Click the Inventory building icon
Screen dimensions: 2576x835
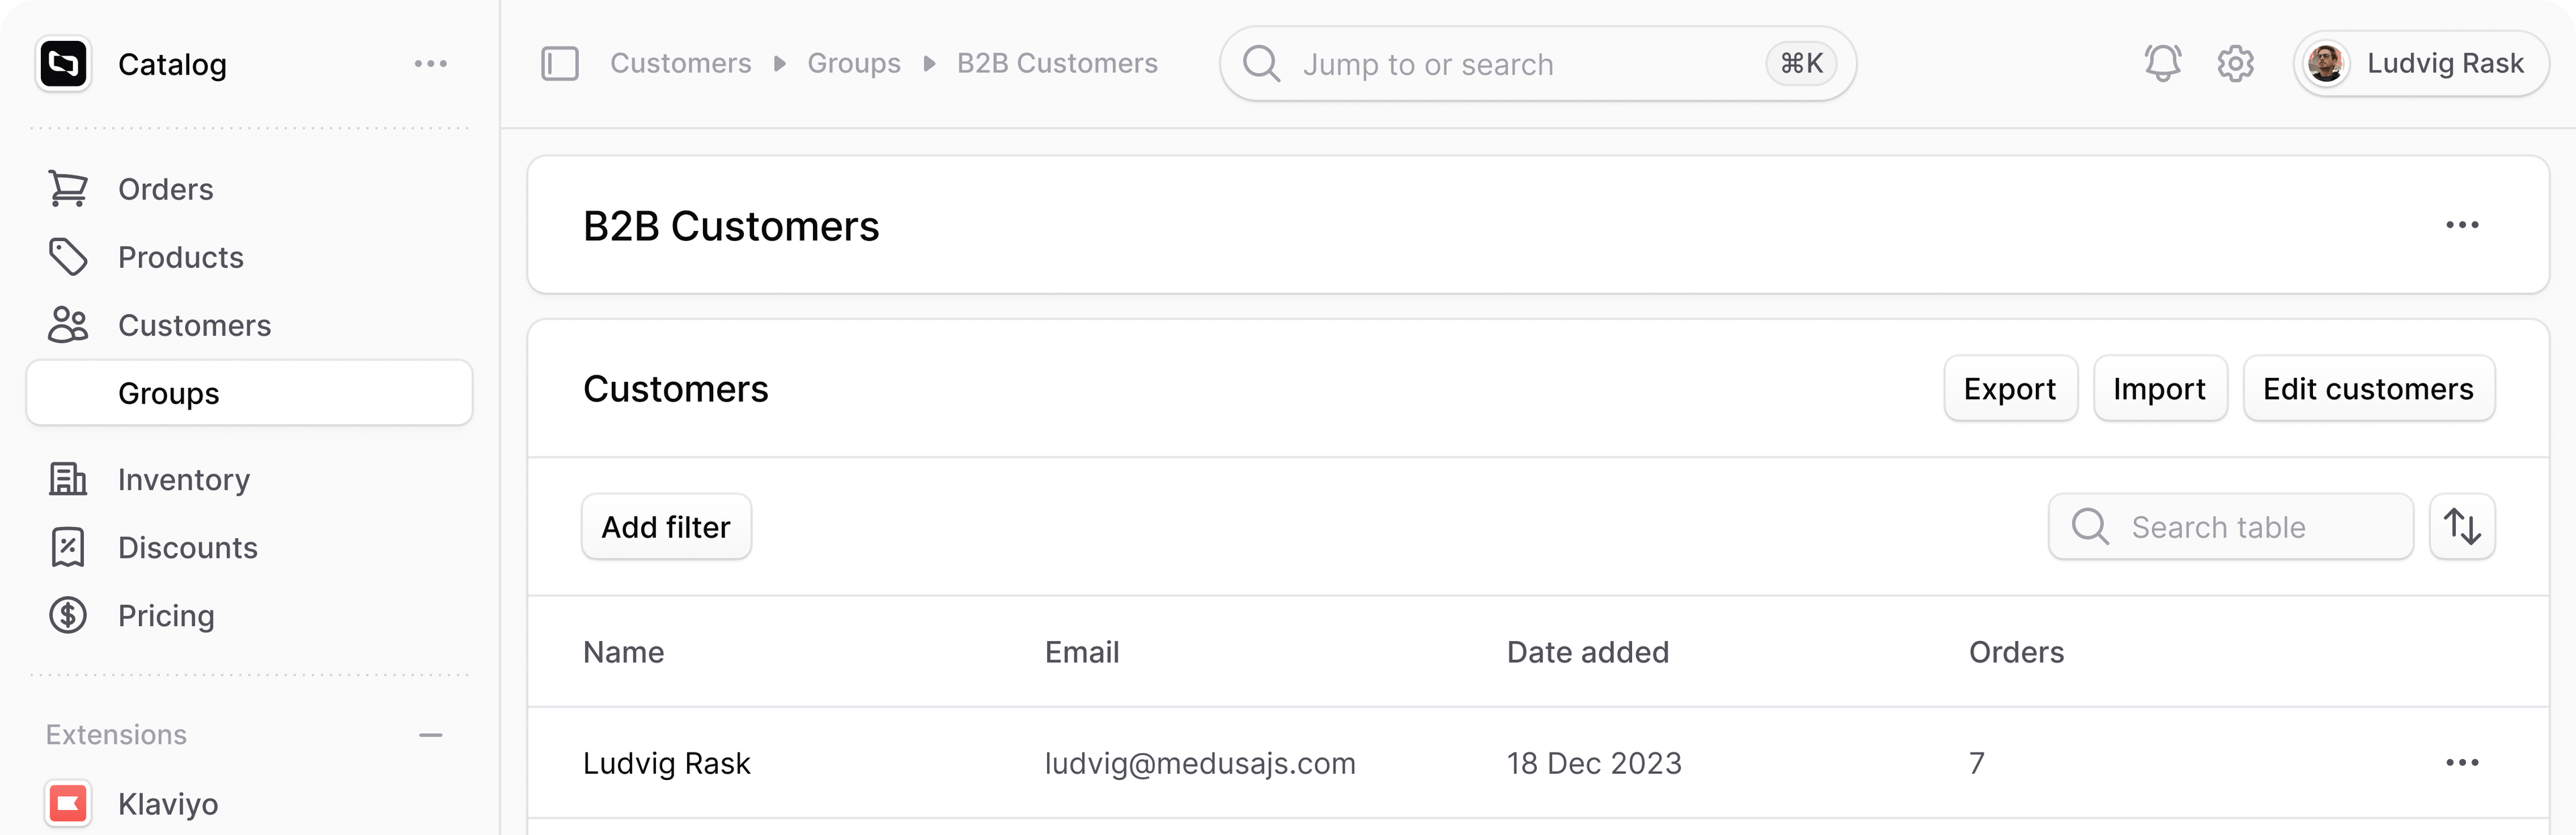click(68, 479)
